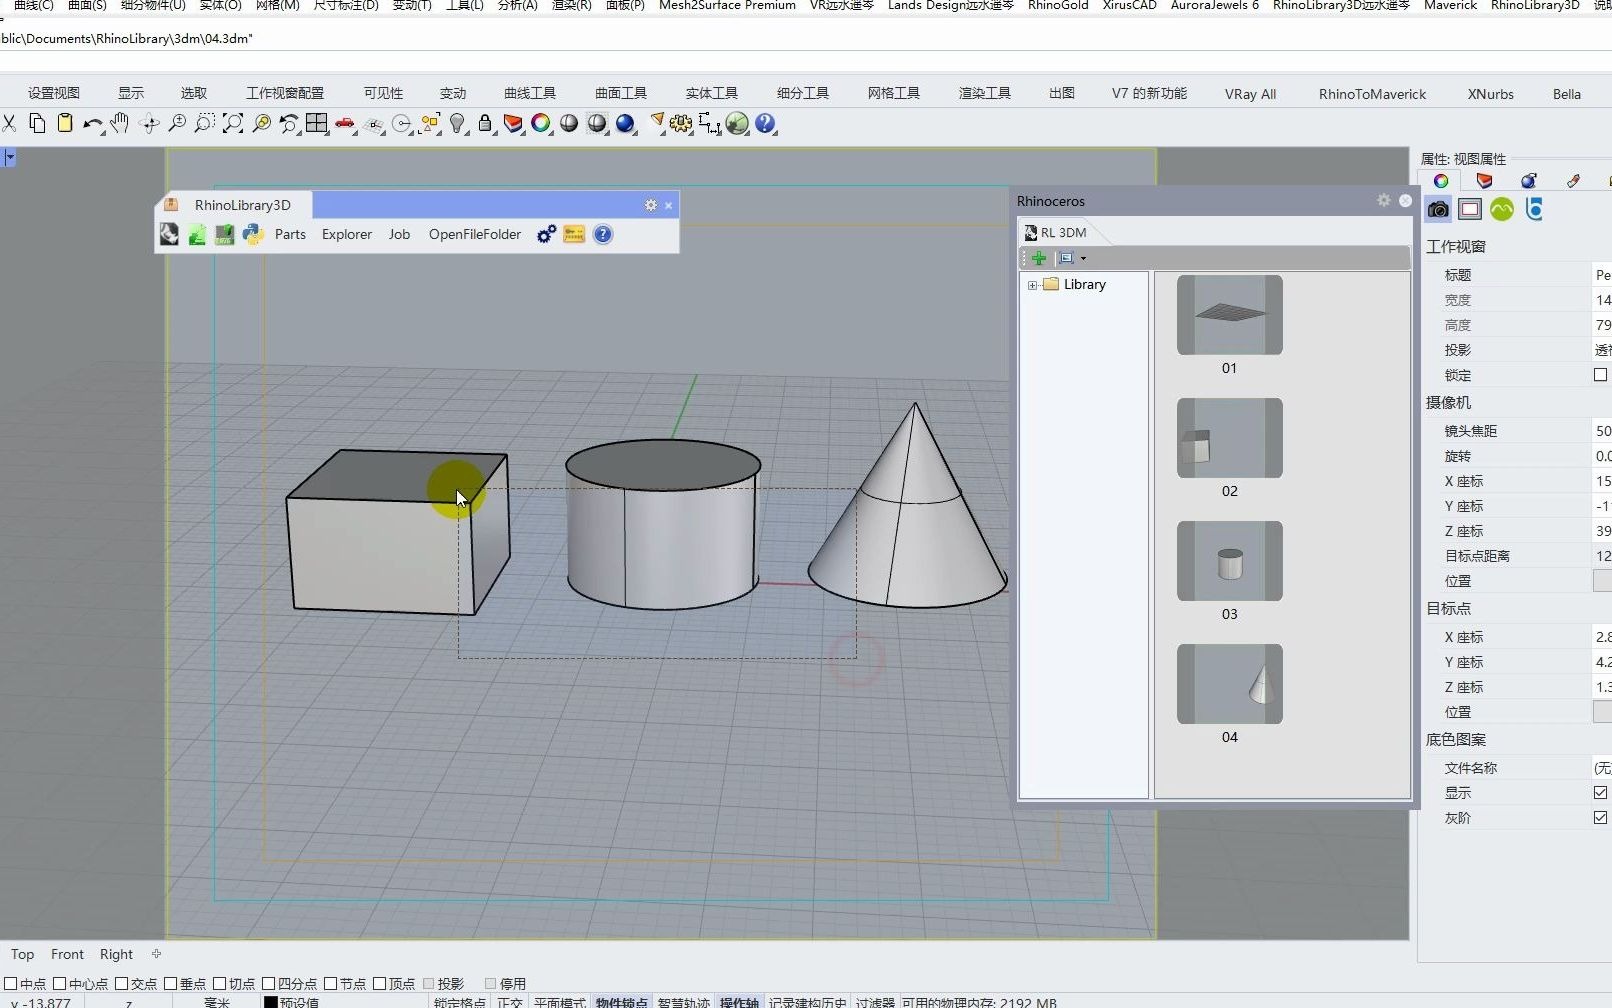Screen dimensions: 1612x1008
Task: Expand the Library tree node
Action: [x=1032, y=285]
